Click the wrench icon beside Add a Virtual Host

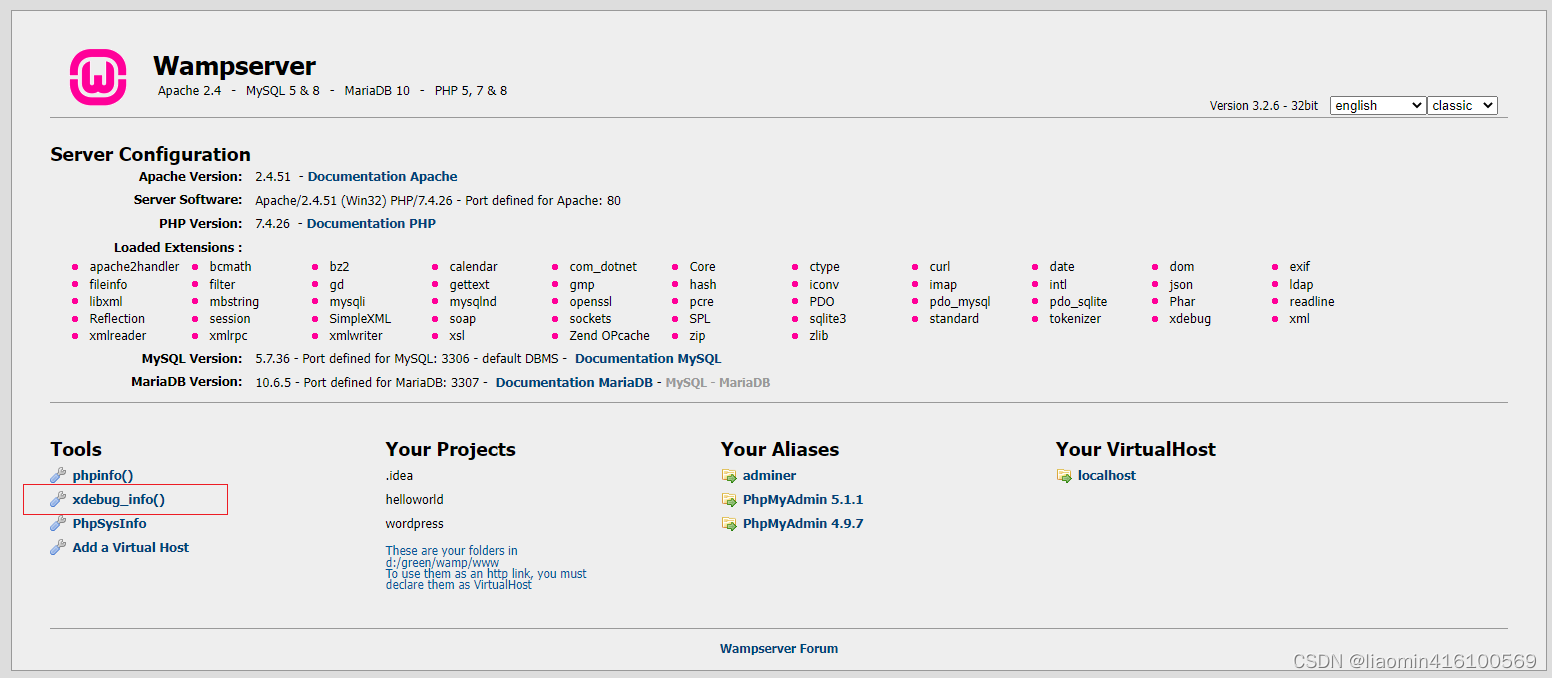coord(58,547)
